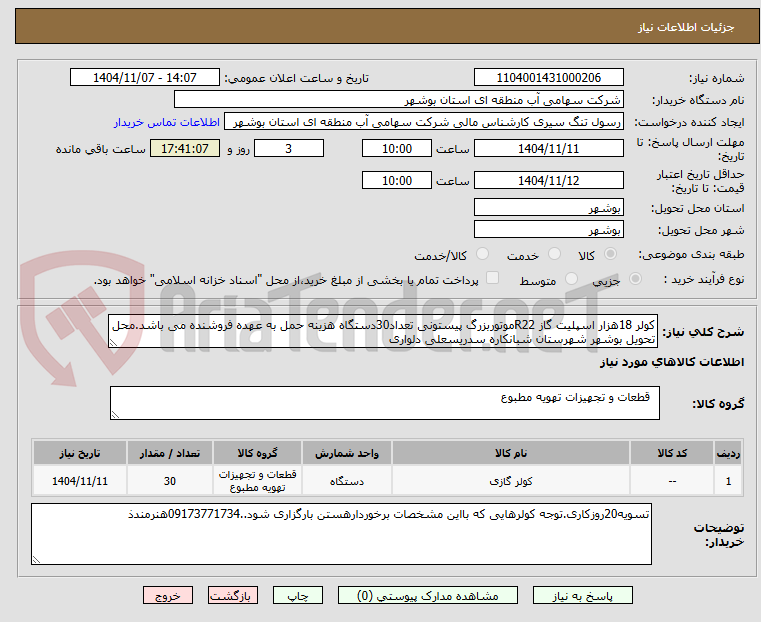Select the جزیی purchase type radio

[635, 278]
